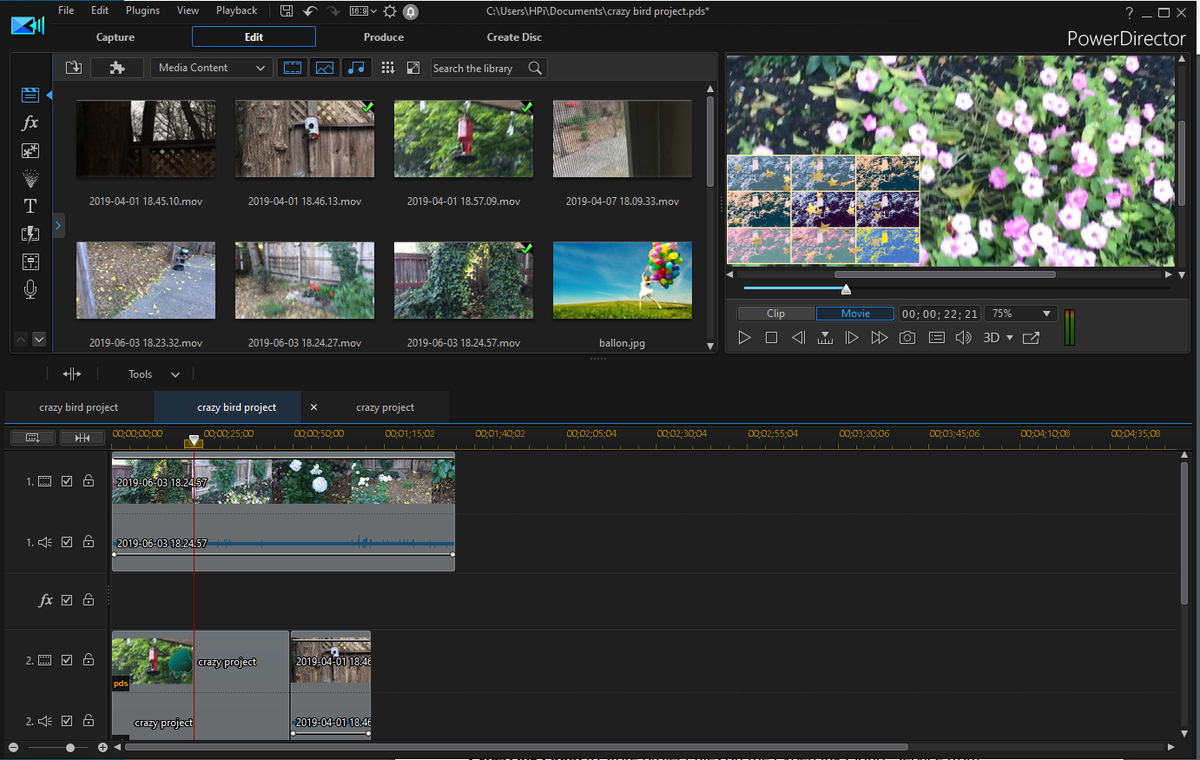Viewport: 1200px width, 760px height.
Task: Click the Fast Forward button in preview
Action: point(879,338)
